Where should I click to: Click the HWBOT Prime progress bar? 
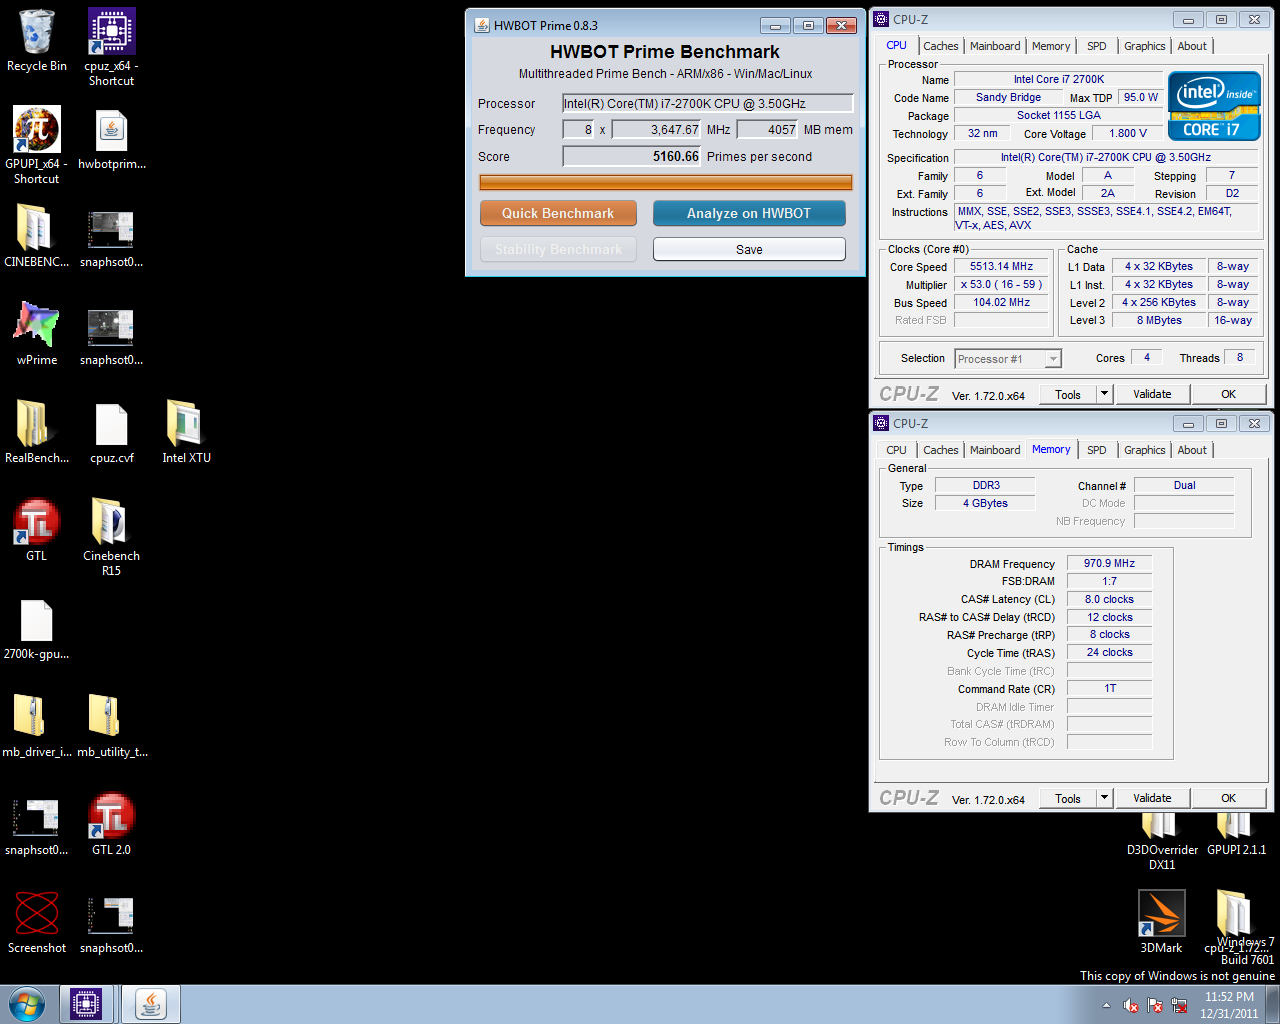point(666,182)
